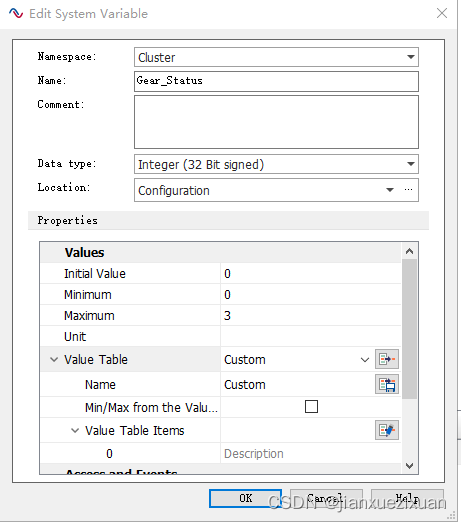Image resolution: width=461 pixels, height=522 pixels.
Task: Click the Maximum value cell showing 3
Action: click(311, 315)
